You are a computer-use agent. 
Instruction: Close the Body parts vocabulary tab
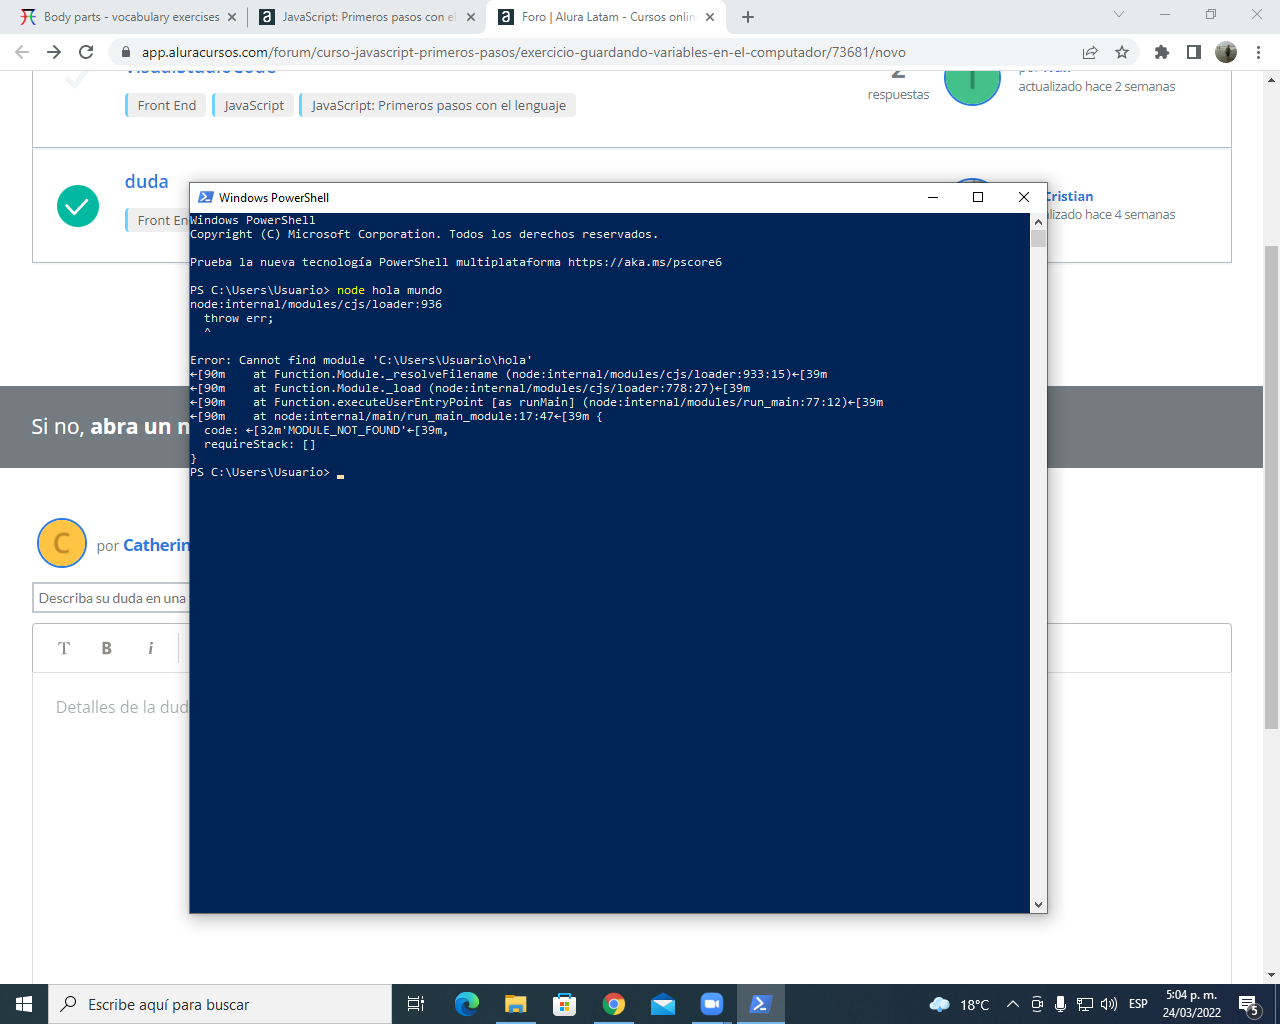point(232,17)
